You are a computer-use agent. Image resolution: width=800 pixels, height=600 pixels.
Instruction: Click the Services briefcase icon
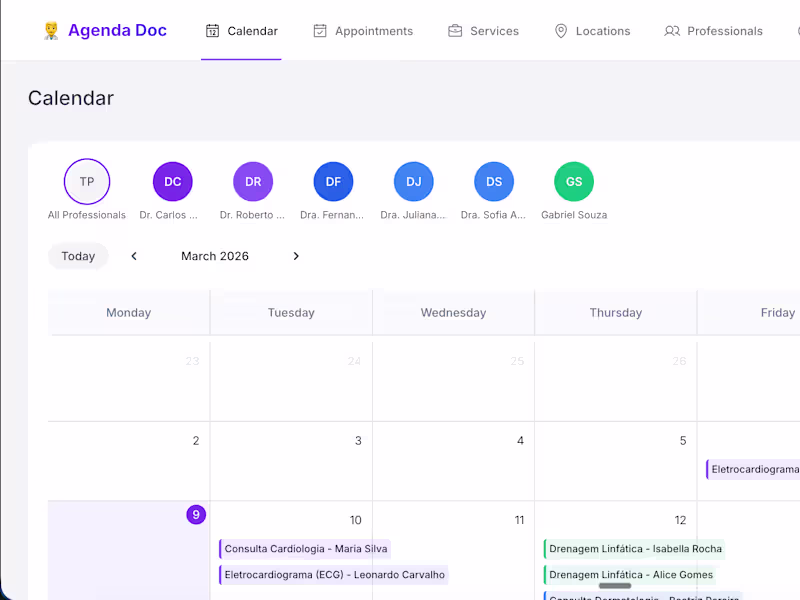(x=455, y=31)
